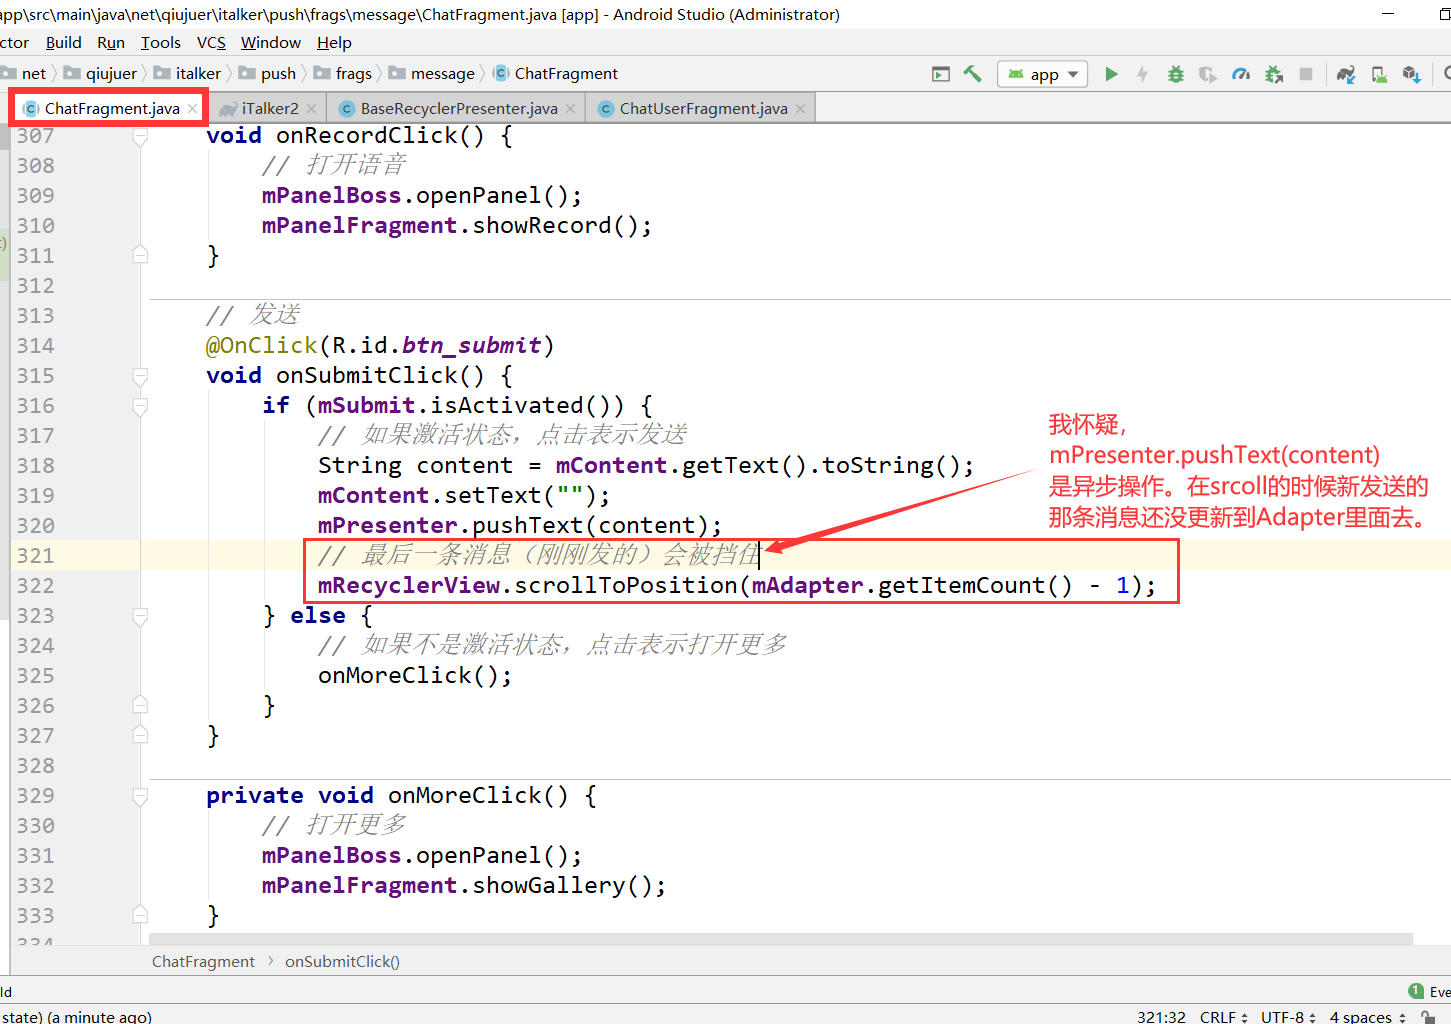This screenshot has height=1024, width=1451.
Task: Click the italker breadcrumb folder
Action: click(x=187, y=74)
